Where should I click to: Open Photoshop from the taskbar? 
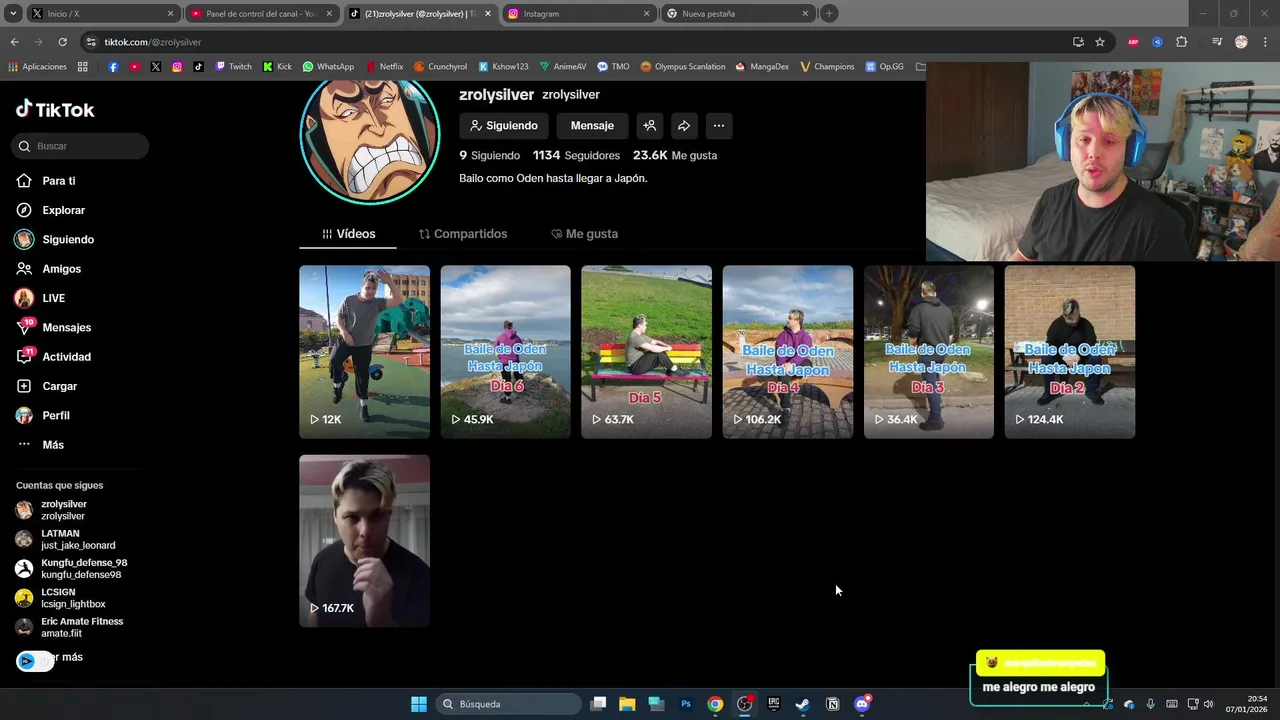686,704
